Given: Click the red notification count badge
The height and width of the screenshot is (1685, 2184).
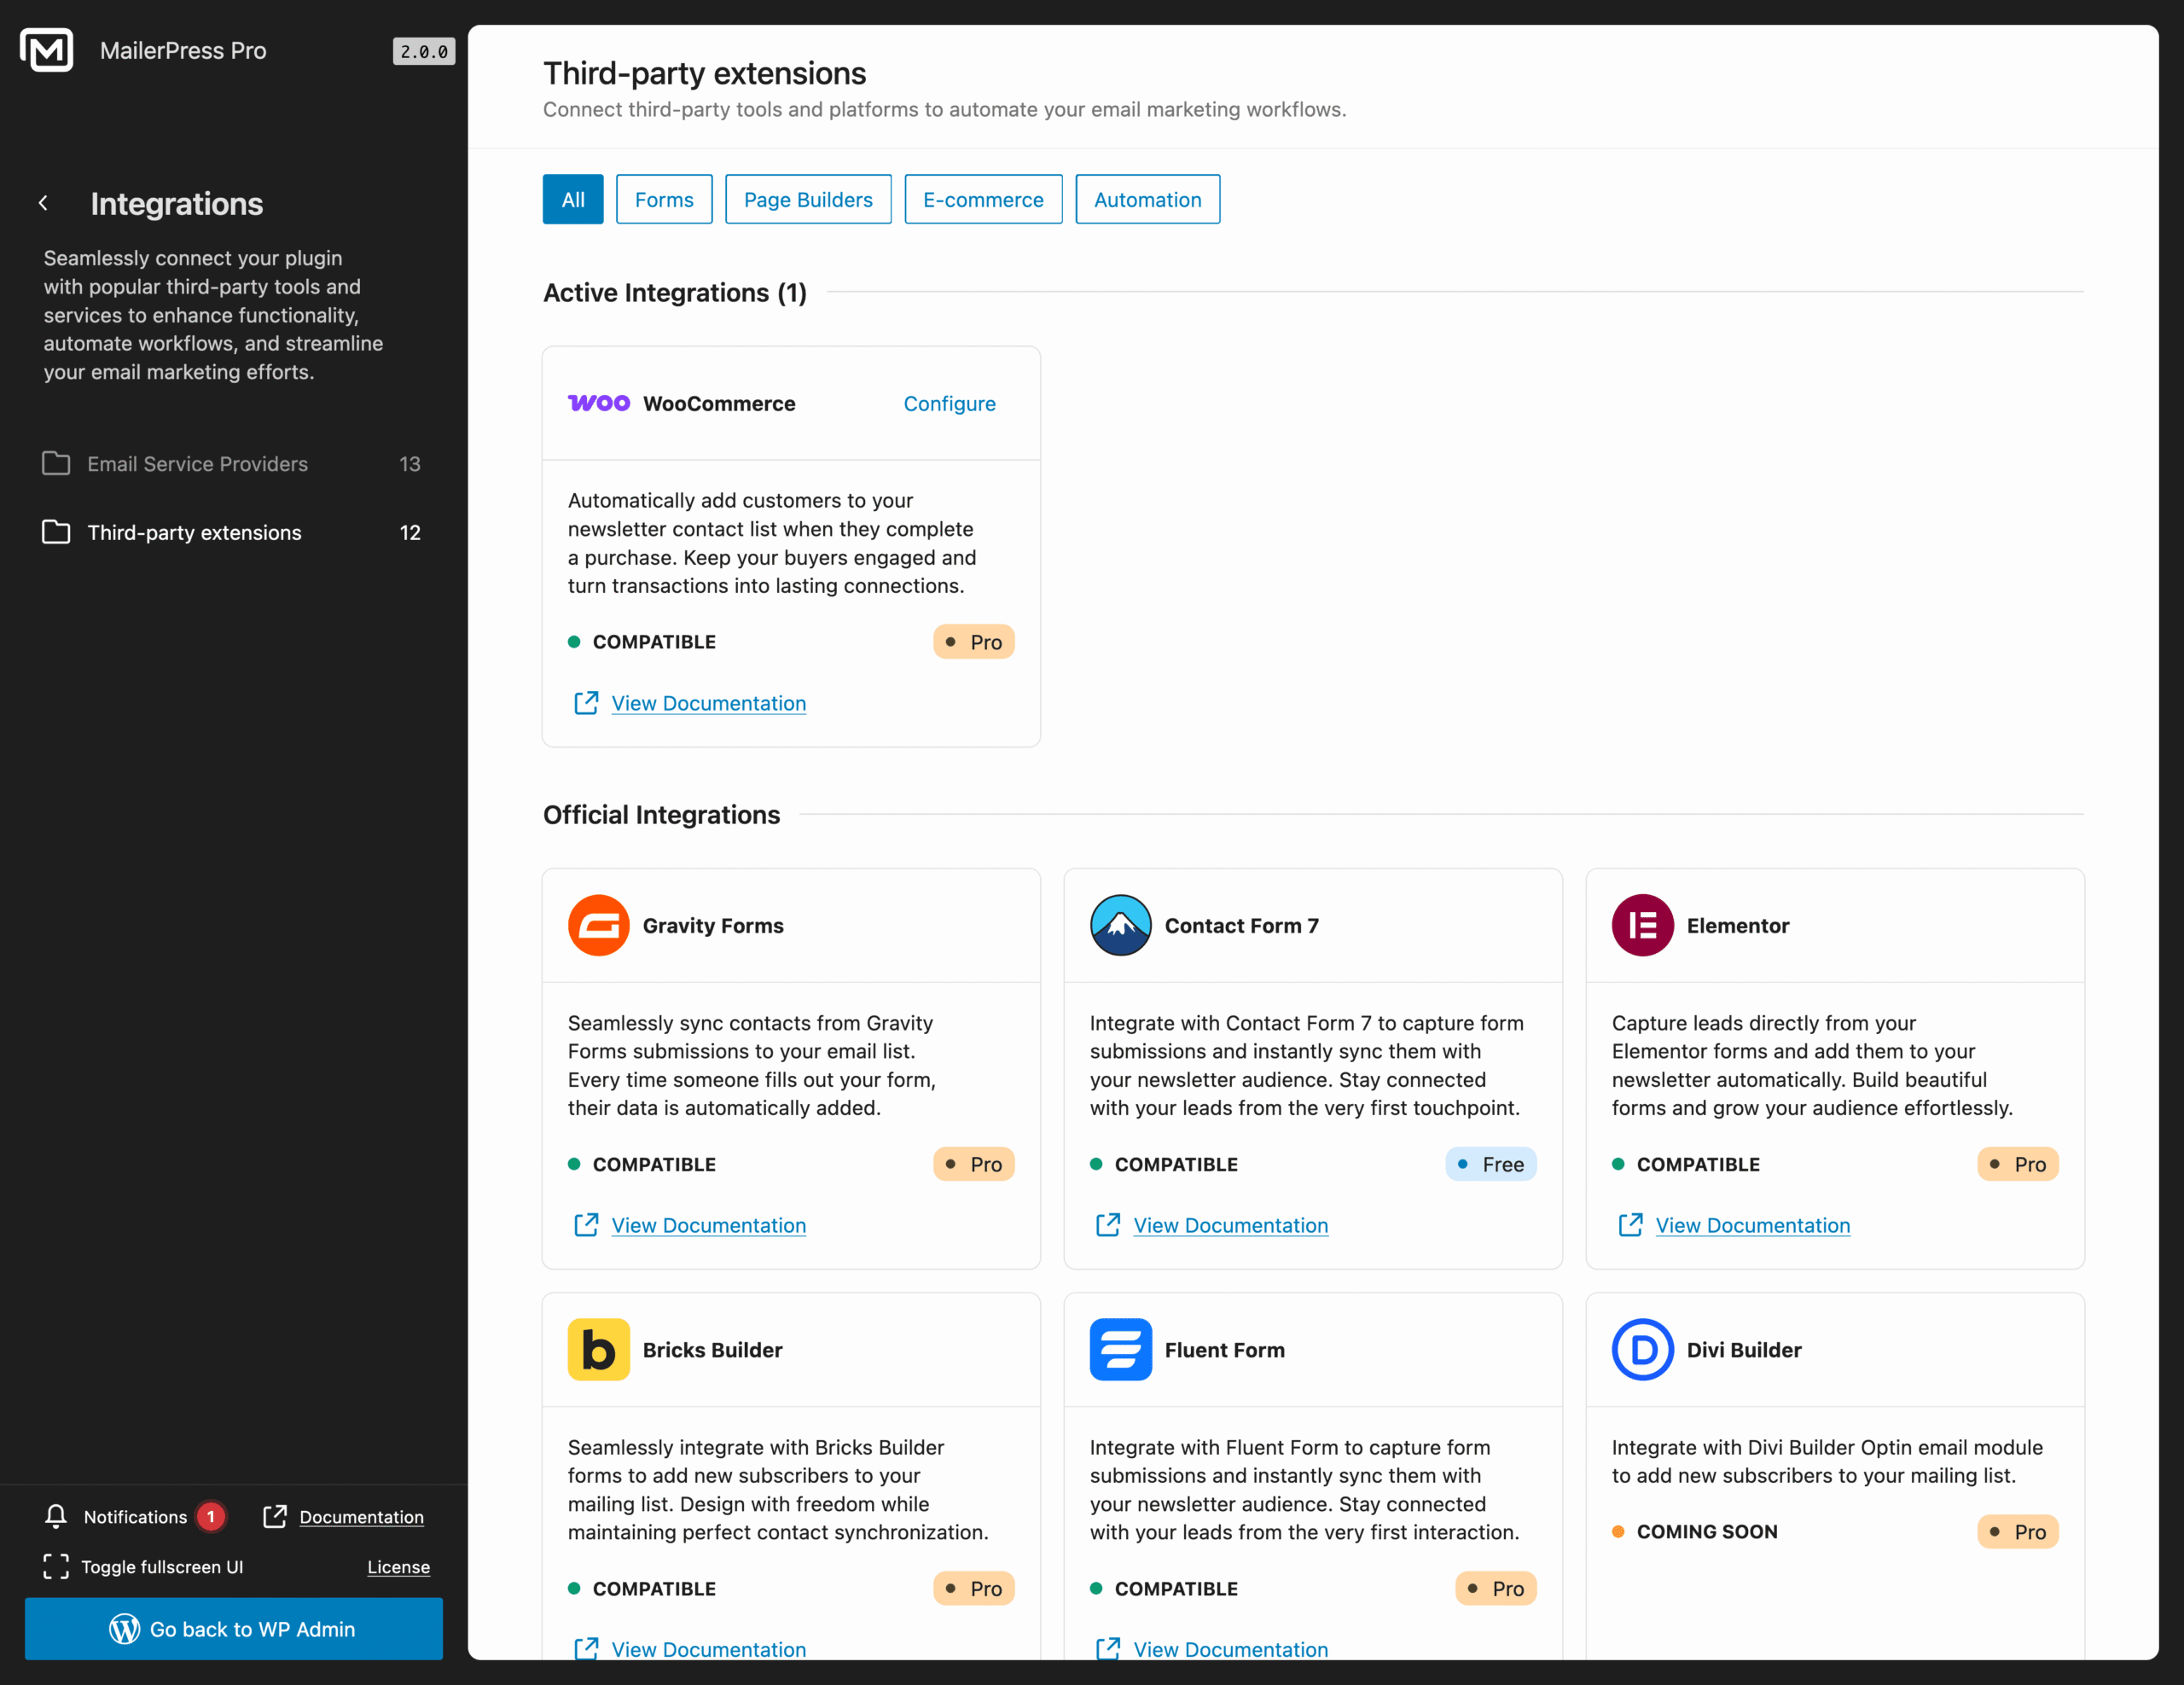Looking at the screenshot, I should (x=210, y=1517).
